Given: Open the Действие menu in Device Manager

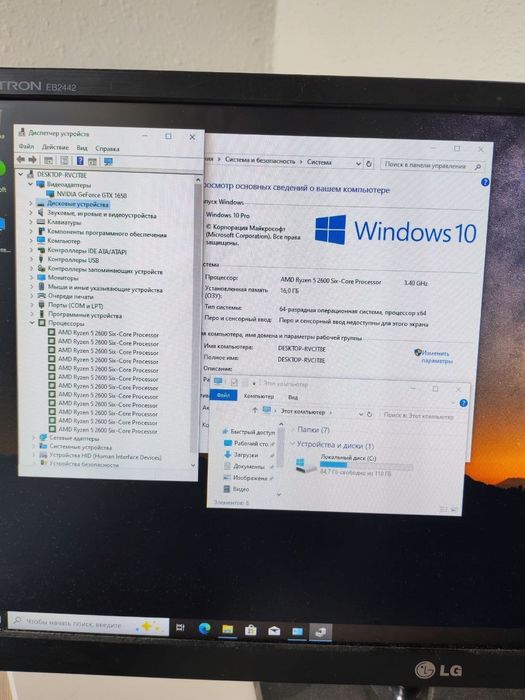Looking at the screenshot, I should click(55, 147).
